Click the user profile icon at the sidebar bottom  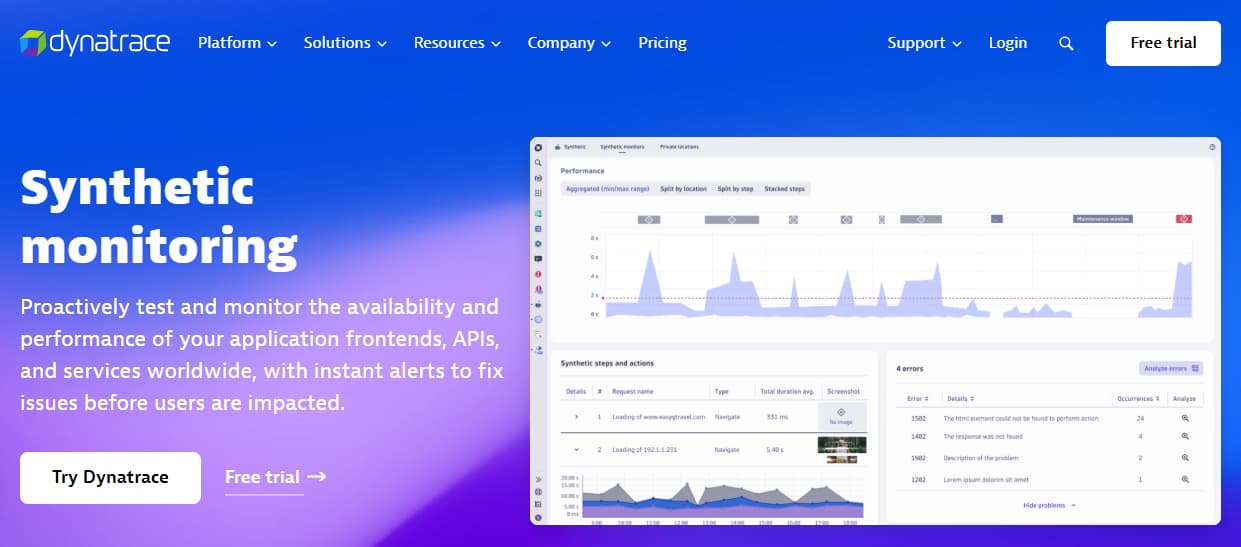[x=538, y=517]
